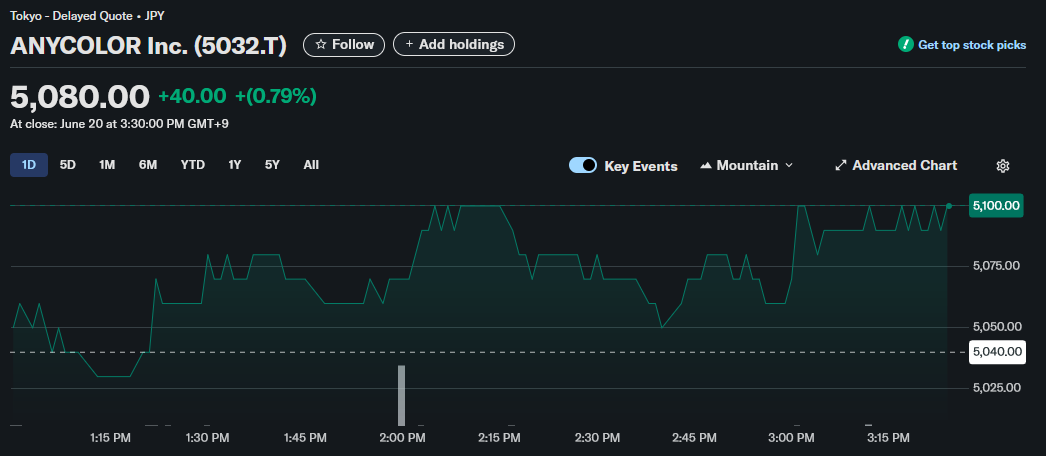1046x456 pixels.
Task: Click the mountain chart-type icon
Action: coord(706,165)
